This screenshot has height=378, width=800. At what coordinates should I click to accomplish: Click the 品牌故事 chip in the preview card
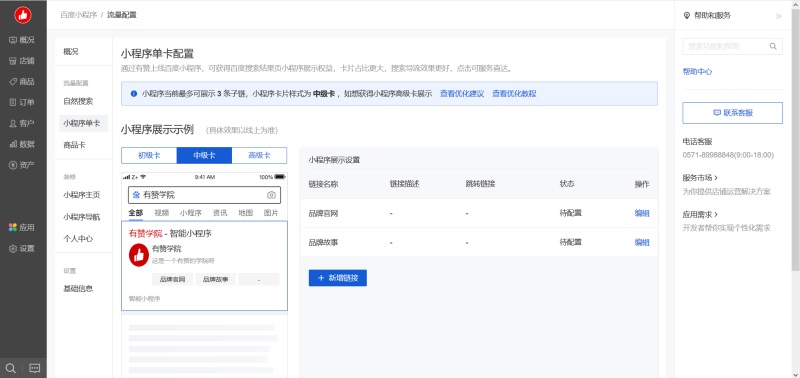point(215,280)
